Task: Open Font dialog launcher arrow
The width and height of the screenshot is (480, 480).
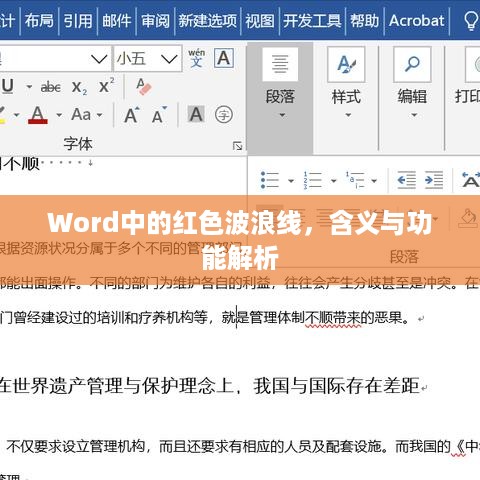Action: point(237,146)
